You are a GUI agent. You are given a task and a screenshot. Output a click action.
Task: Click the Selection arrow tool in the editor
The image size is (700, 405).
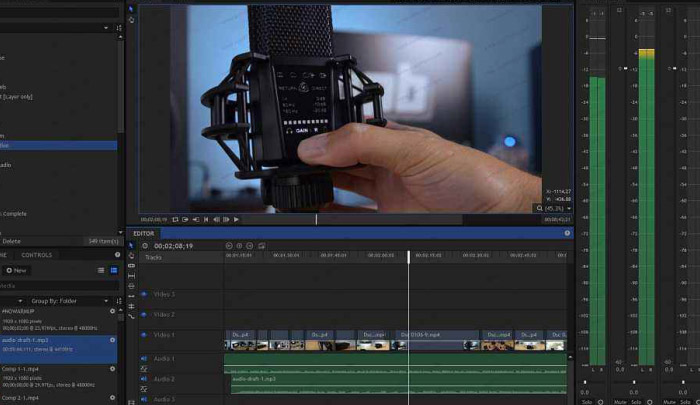pos(131,245)
